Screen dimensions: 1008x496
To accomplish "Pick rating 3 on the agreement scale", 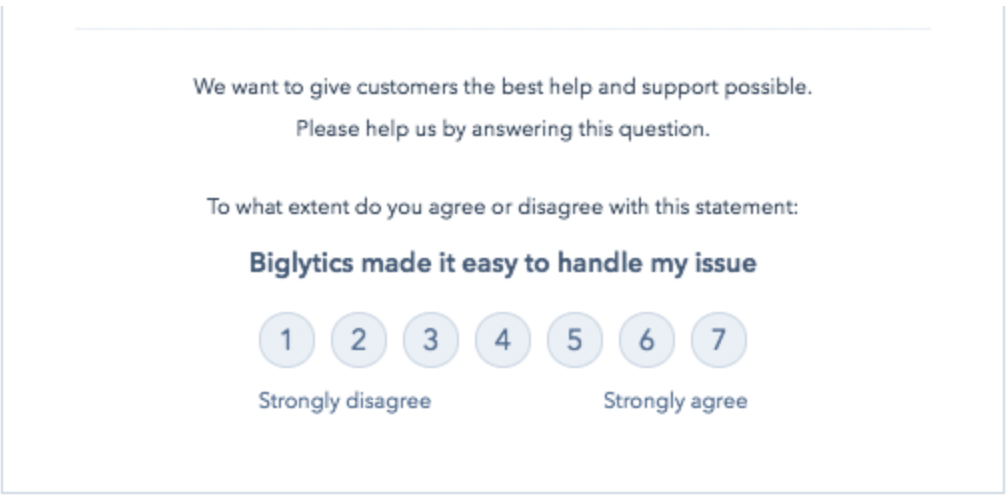I will pyautogui.click(x=431, y=340).
